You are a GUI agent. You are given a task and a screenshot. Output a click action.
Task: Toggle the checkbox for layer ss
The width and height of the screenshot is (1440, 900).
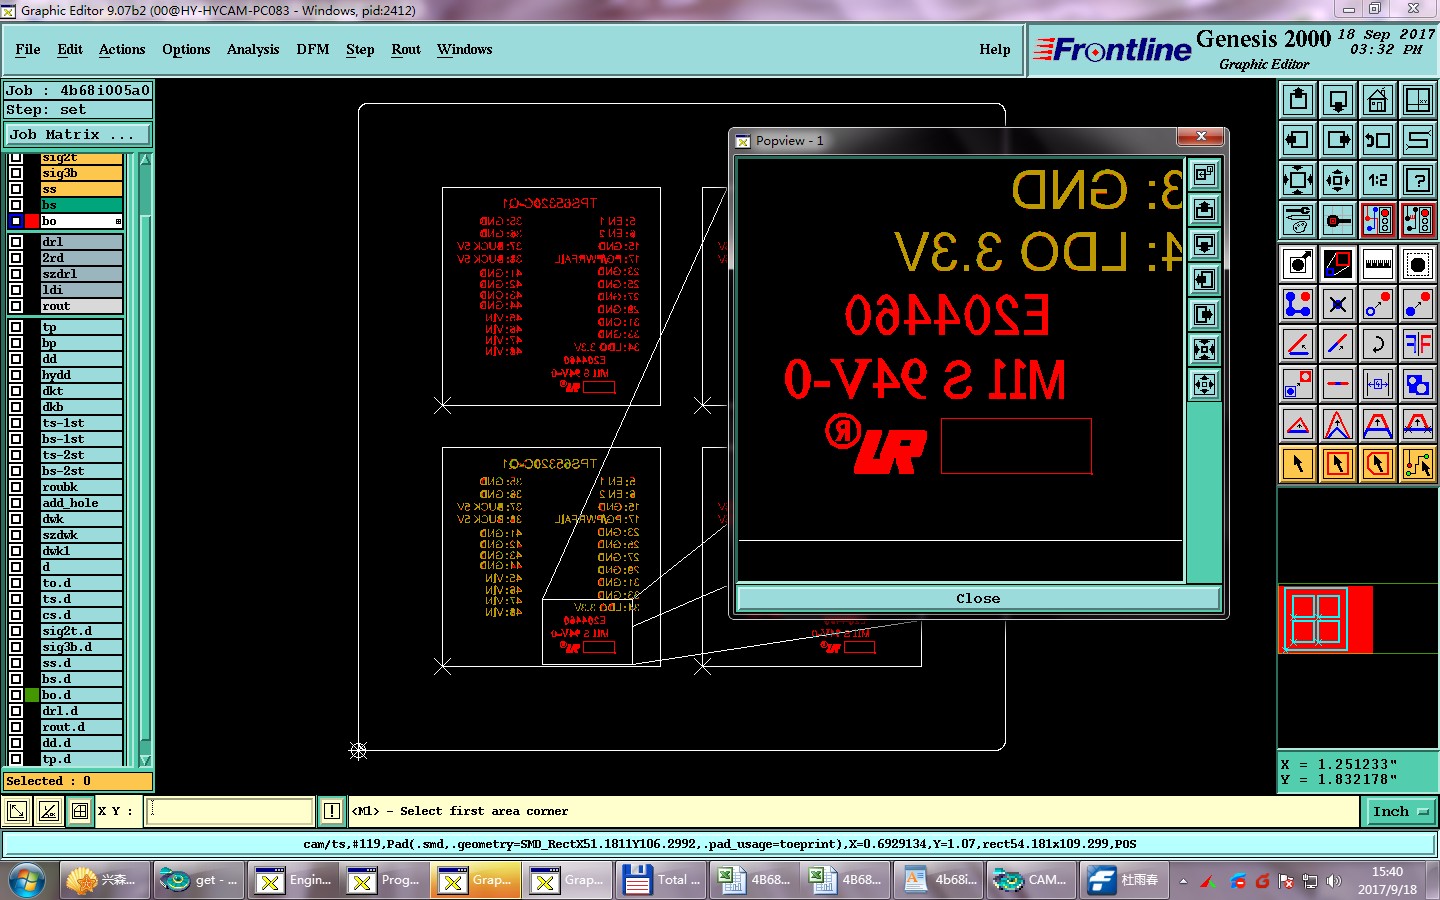coord(15,189)
